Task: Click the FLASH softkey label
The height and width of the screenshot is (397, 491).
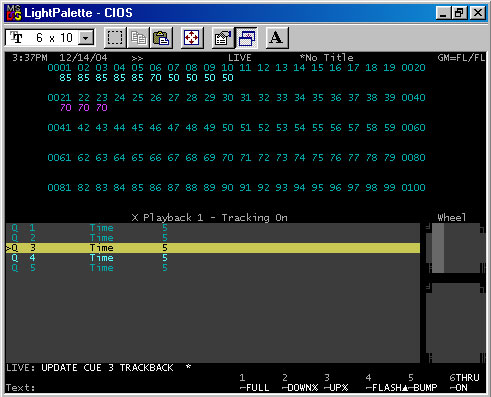Action: (x=387, y=388)
